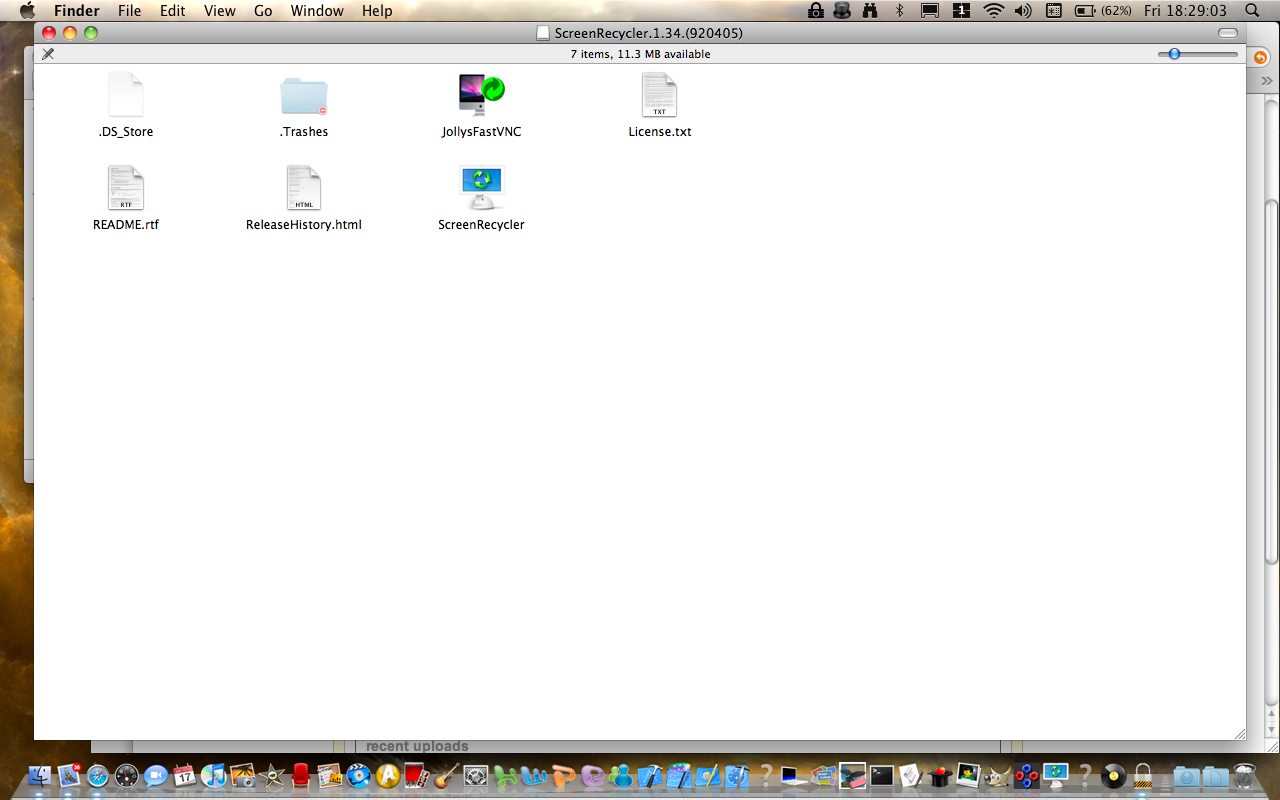This screenshot has width=1280, height=800.
Task: Open the Trash in the Dock
Action: 1244,775
